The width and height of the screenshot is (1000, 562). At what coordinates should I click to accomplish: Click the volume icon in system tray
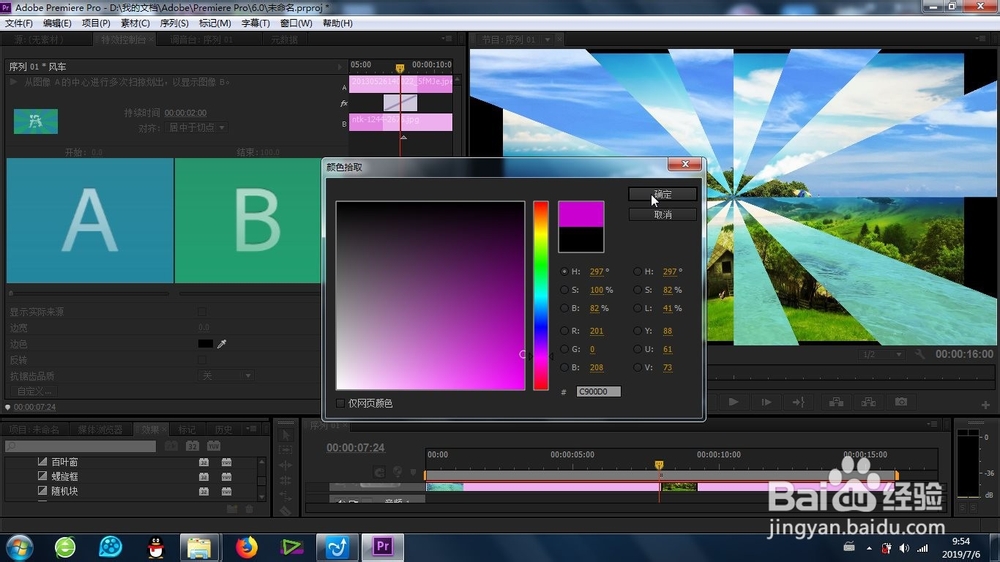click(x=904, y=548)
